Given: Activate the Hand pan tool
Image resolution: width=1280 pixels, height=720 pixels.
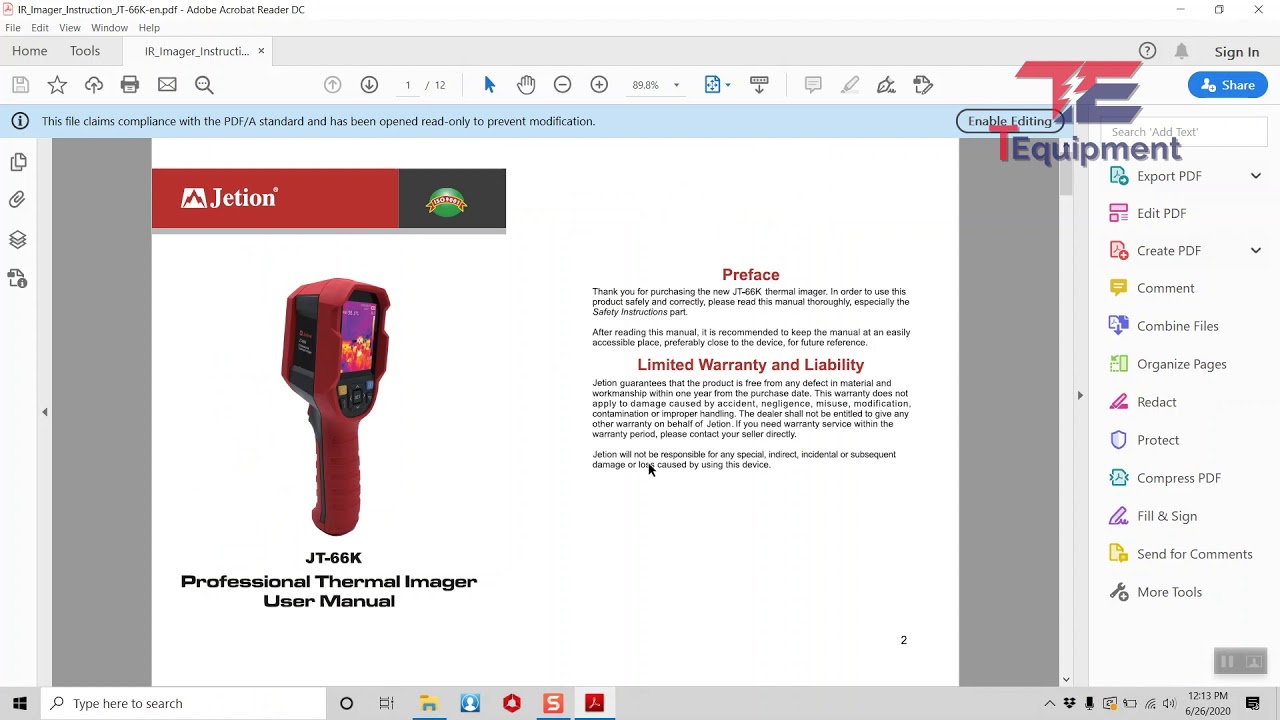Looking at the screenshot, I should point(526,85).
